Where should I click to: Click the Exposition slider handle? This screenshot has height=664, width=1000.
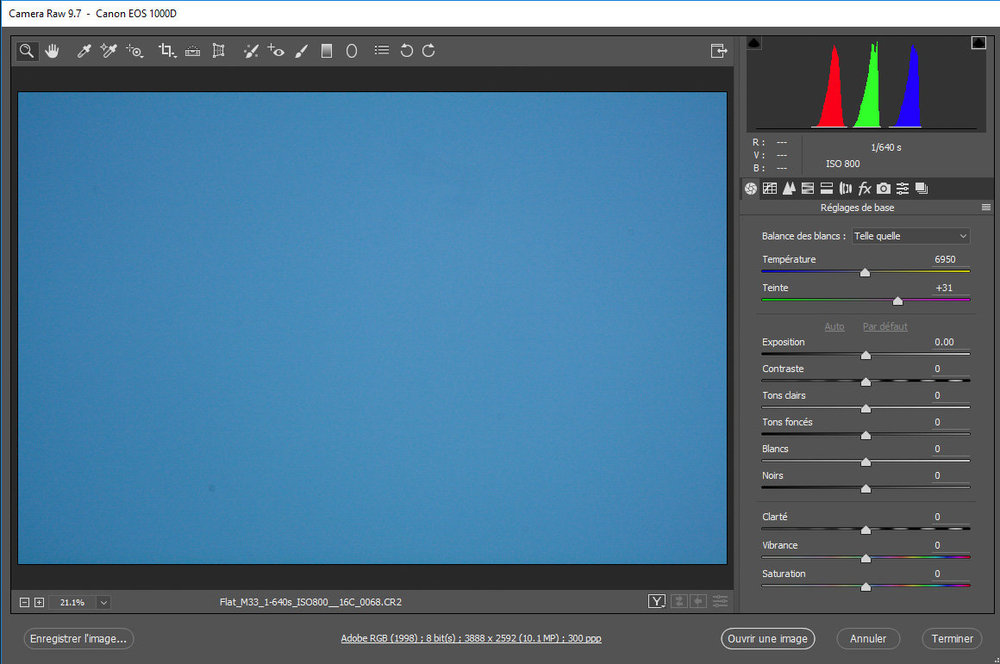(x=866, y=355)
